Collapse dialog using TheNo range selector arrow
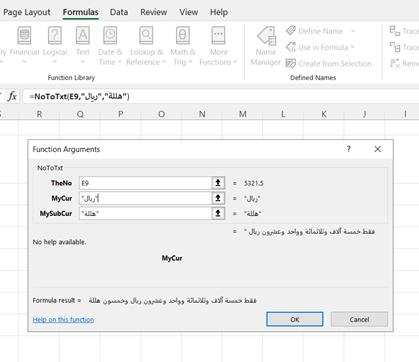 point(218,183)
